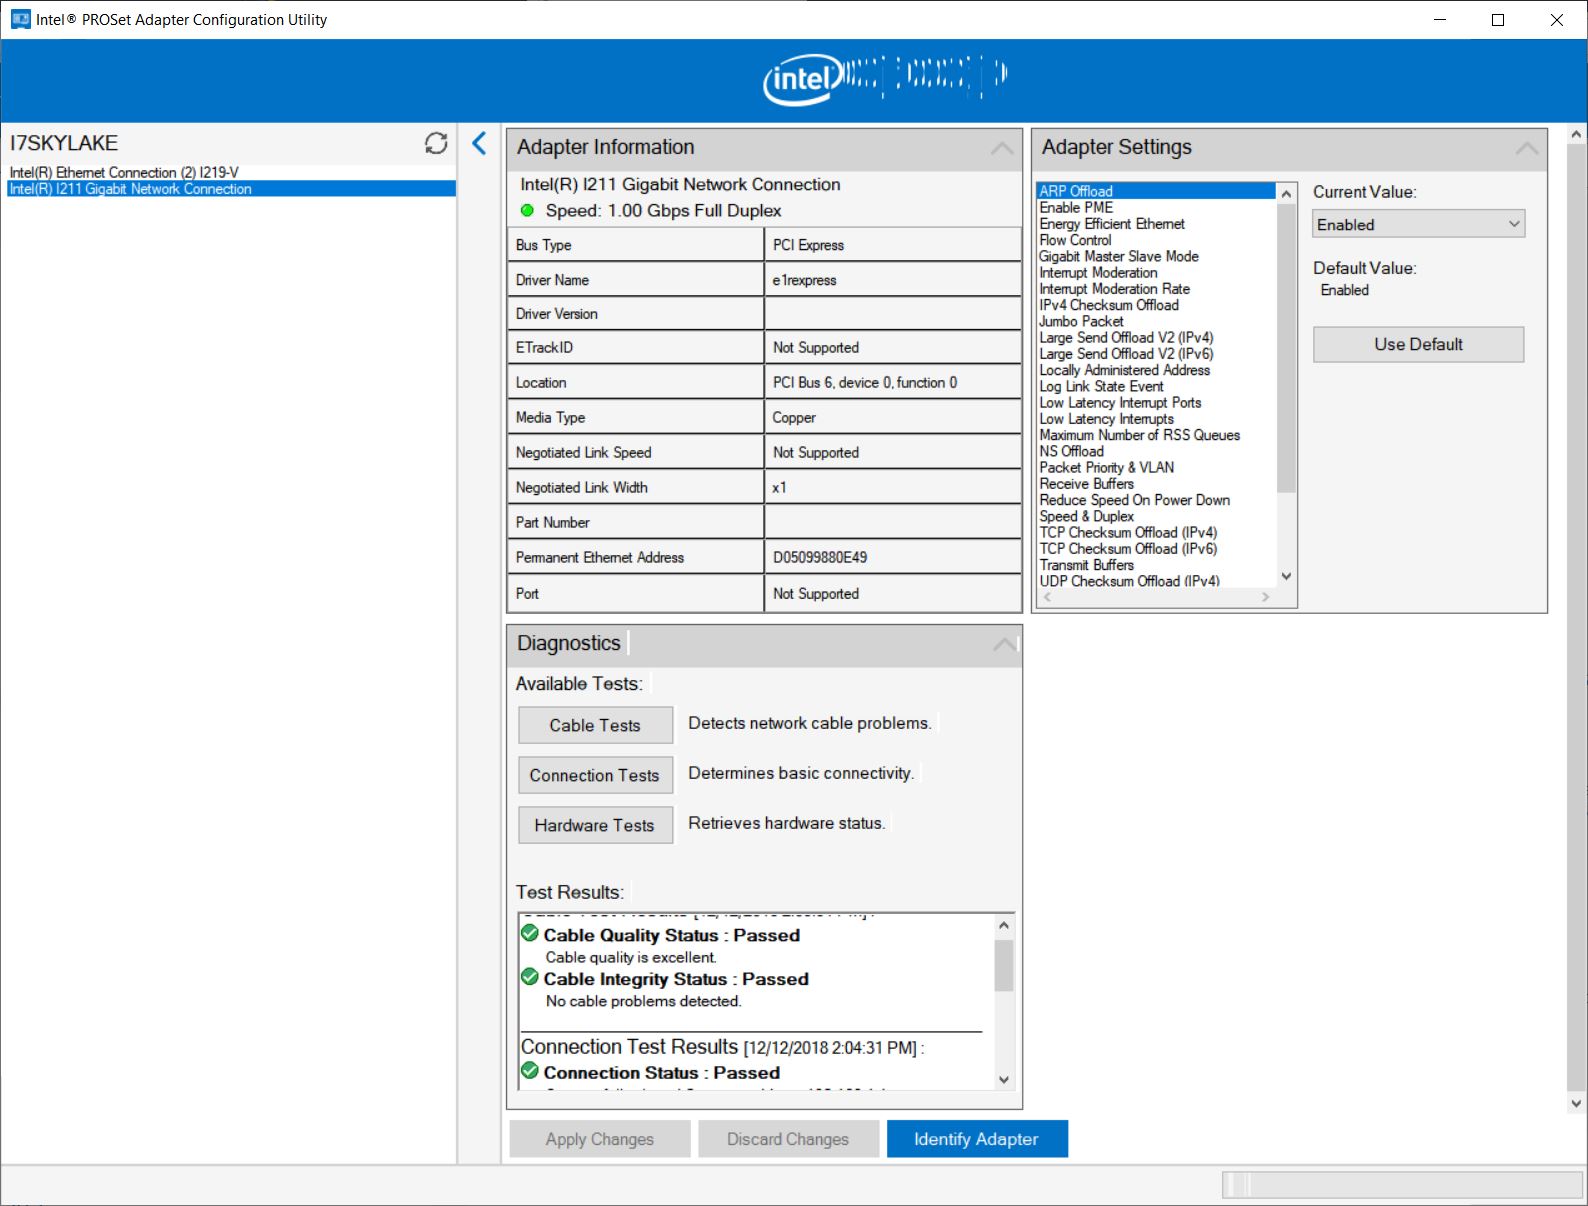Refresh the I7SKYLAKE adapter list
Screen dimensions: 1588x1206
[436, 143]
